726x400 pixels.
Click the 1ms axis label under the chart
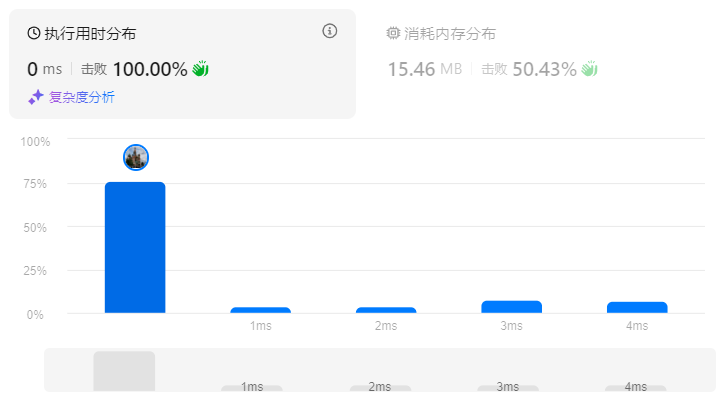[261, 326]
